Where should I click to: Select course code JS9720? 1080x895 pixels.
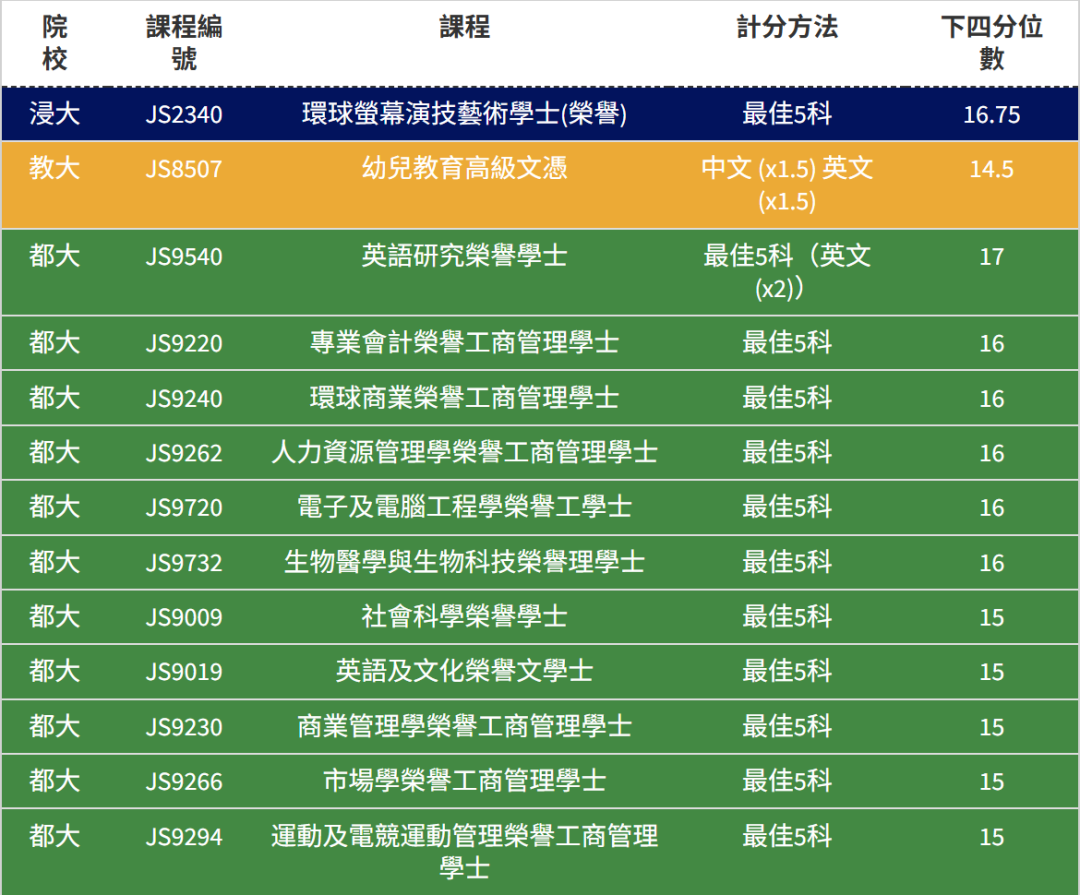[x=184, y=508]
